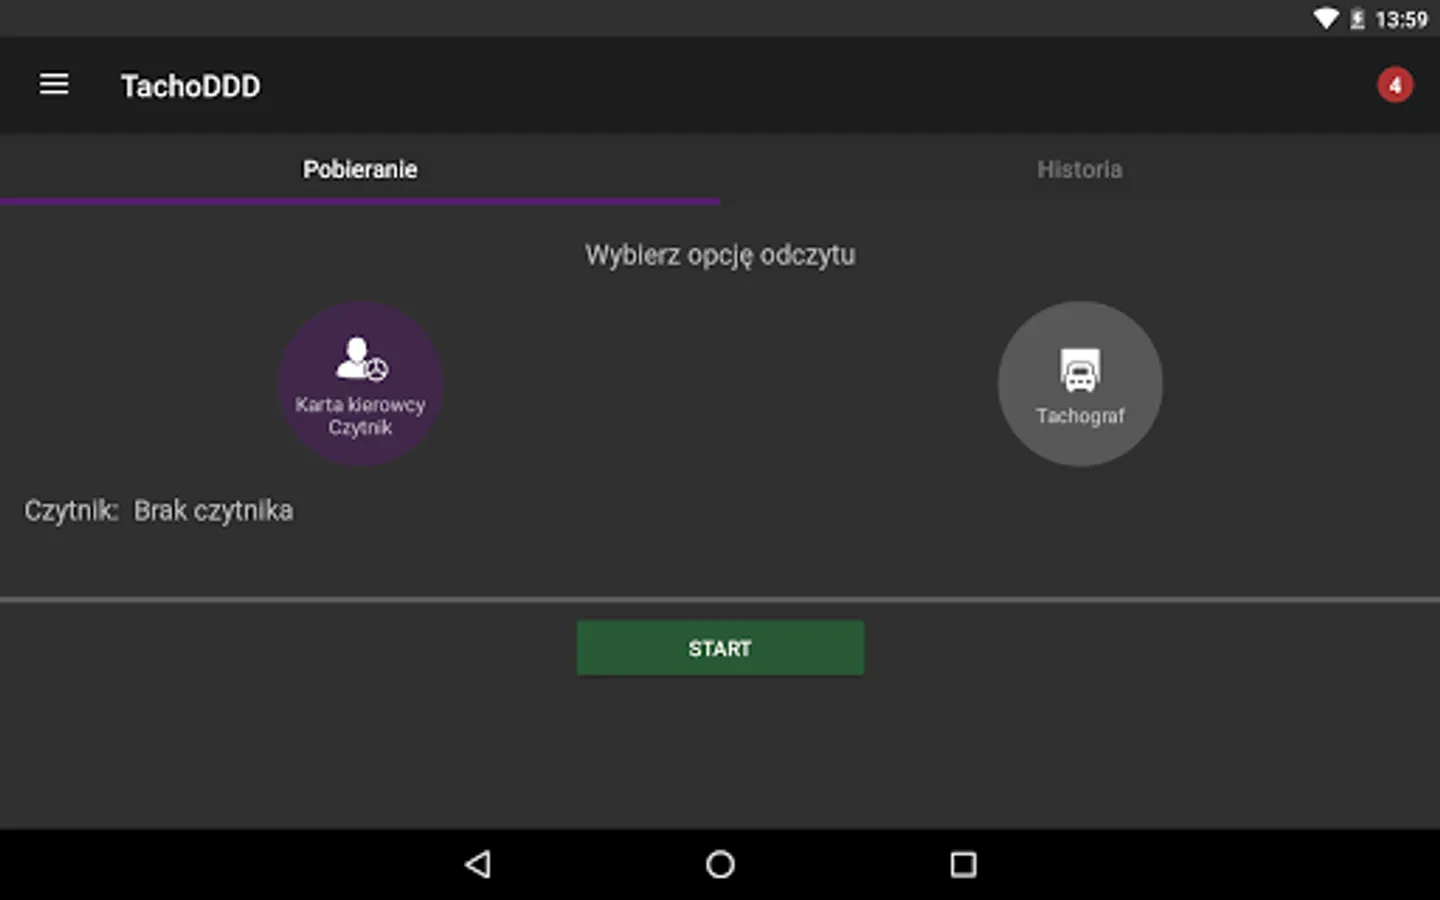This screenshot has width=1440, height=900.
Task: Tap the Wi-Fi status icon
Action: tap(1326, 19)
